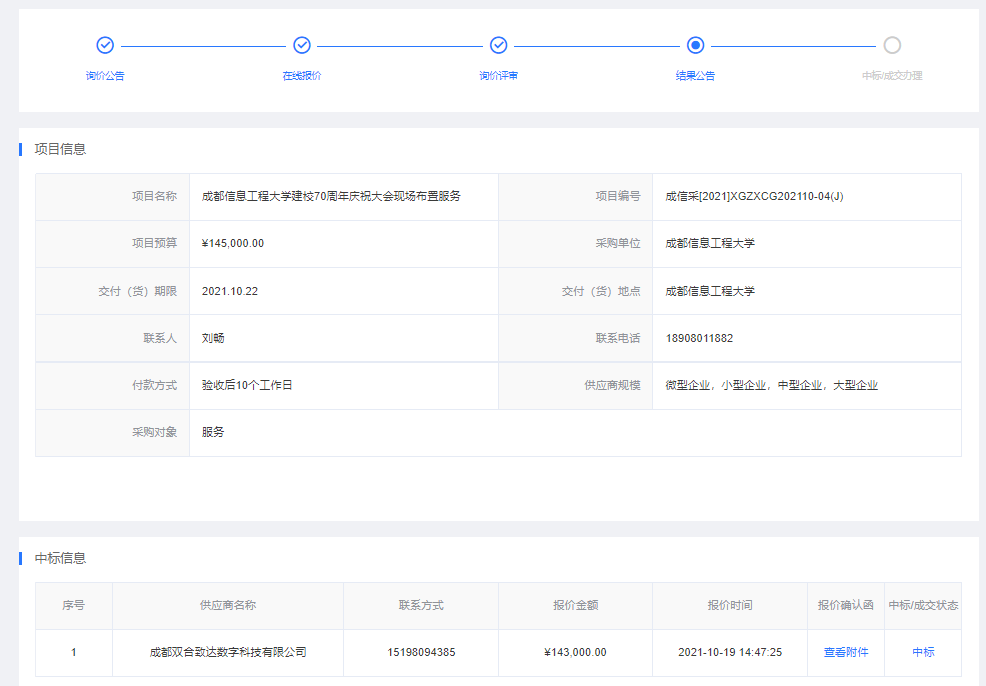This screenshot has width=986, height=686.
Task: Click the 报价金额 column header
Action: click(x=575, y=606)
